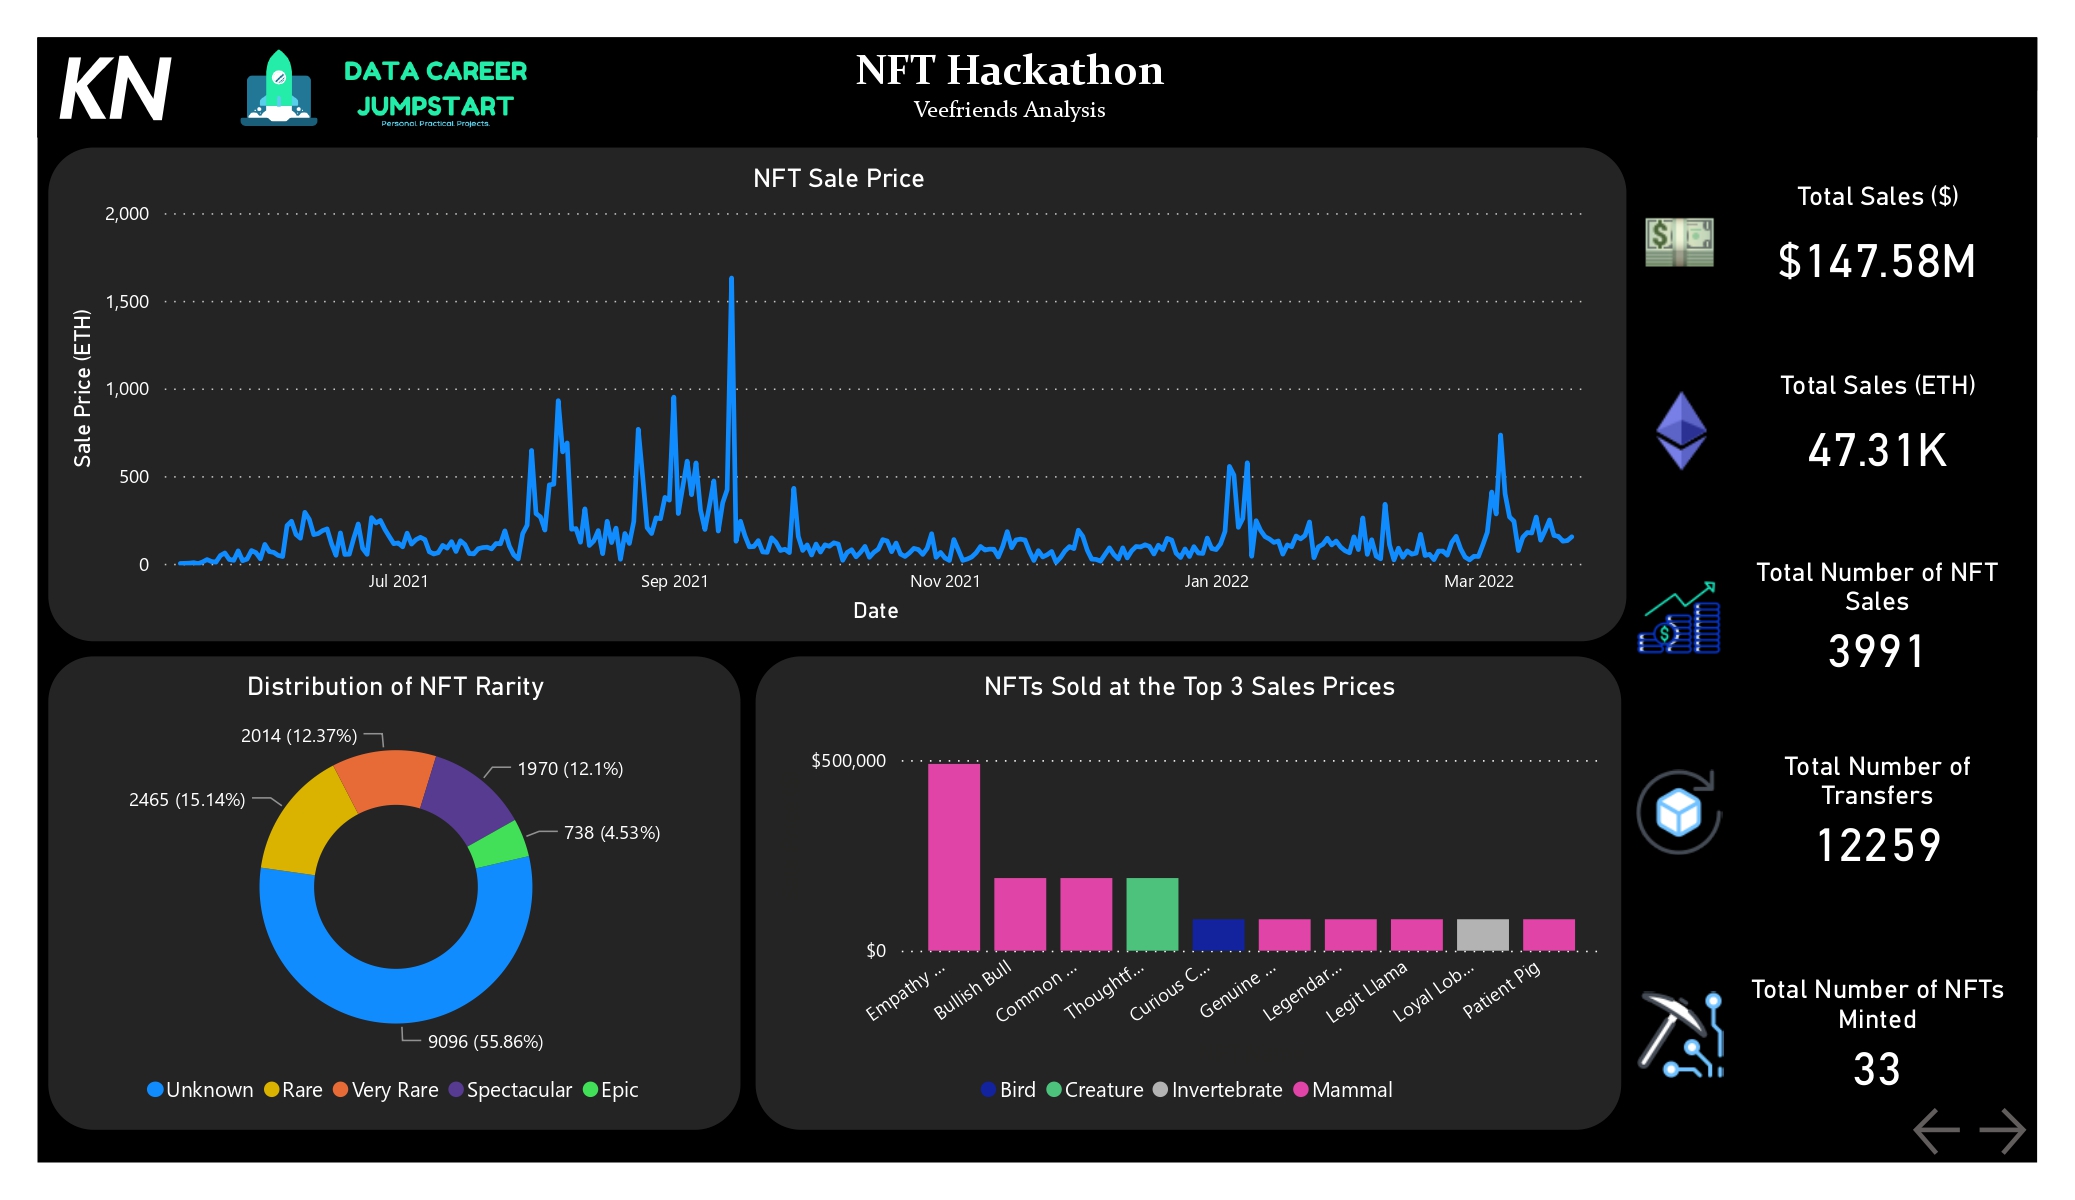Click the 9096 (55.86%) donut label
The width and height of the screenshot is (2075, 1200).
[x=485, y=1042]
